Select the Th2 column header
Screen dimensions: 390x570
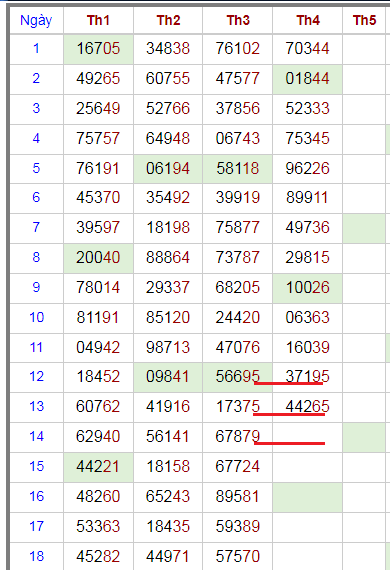coord(168,20)
